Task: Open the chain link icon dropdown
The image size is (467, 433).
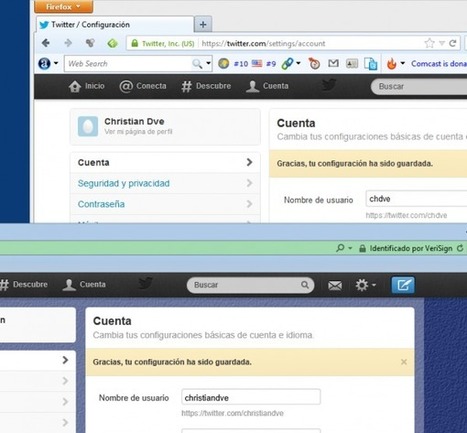Action: tap(298, 63)
